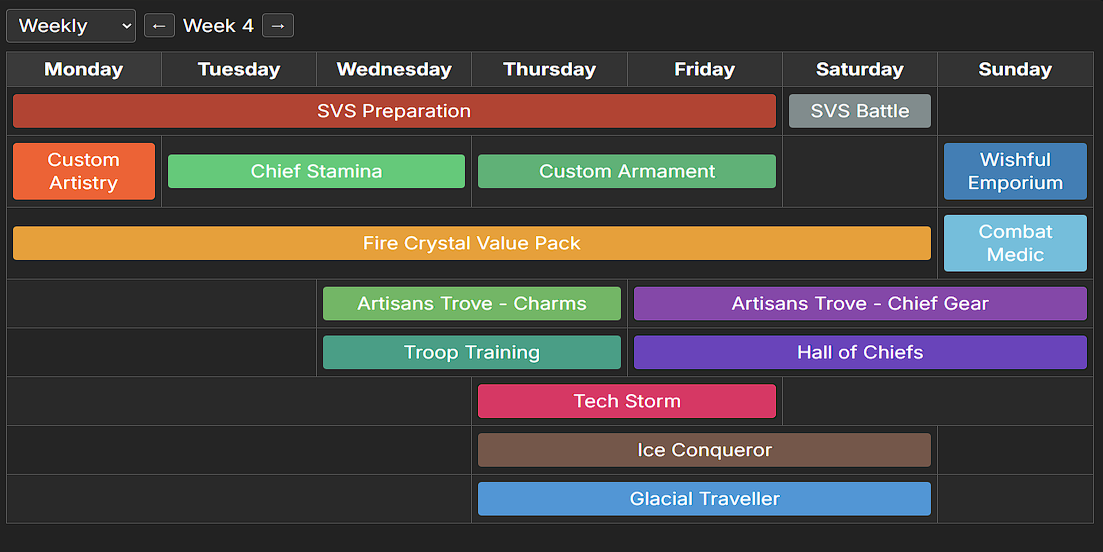Click the Tech Storm event bar
Image resolution: width=1103 pixels, height=552 pixels.
(627, 401)
